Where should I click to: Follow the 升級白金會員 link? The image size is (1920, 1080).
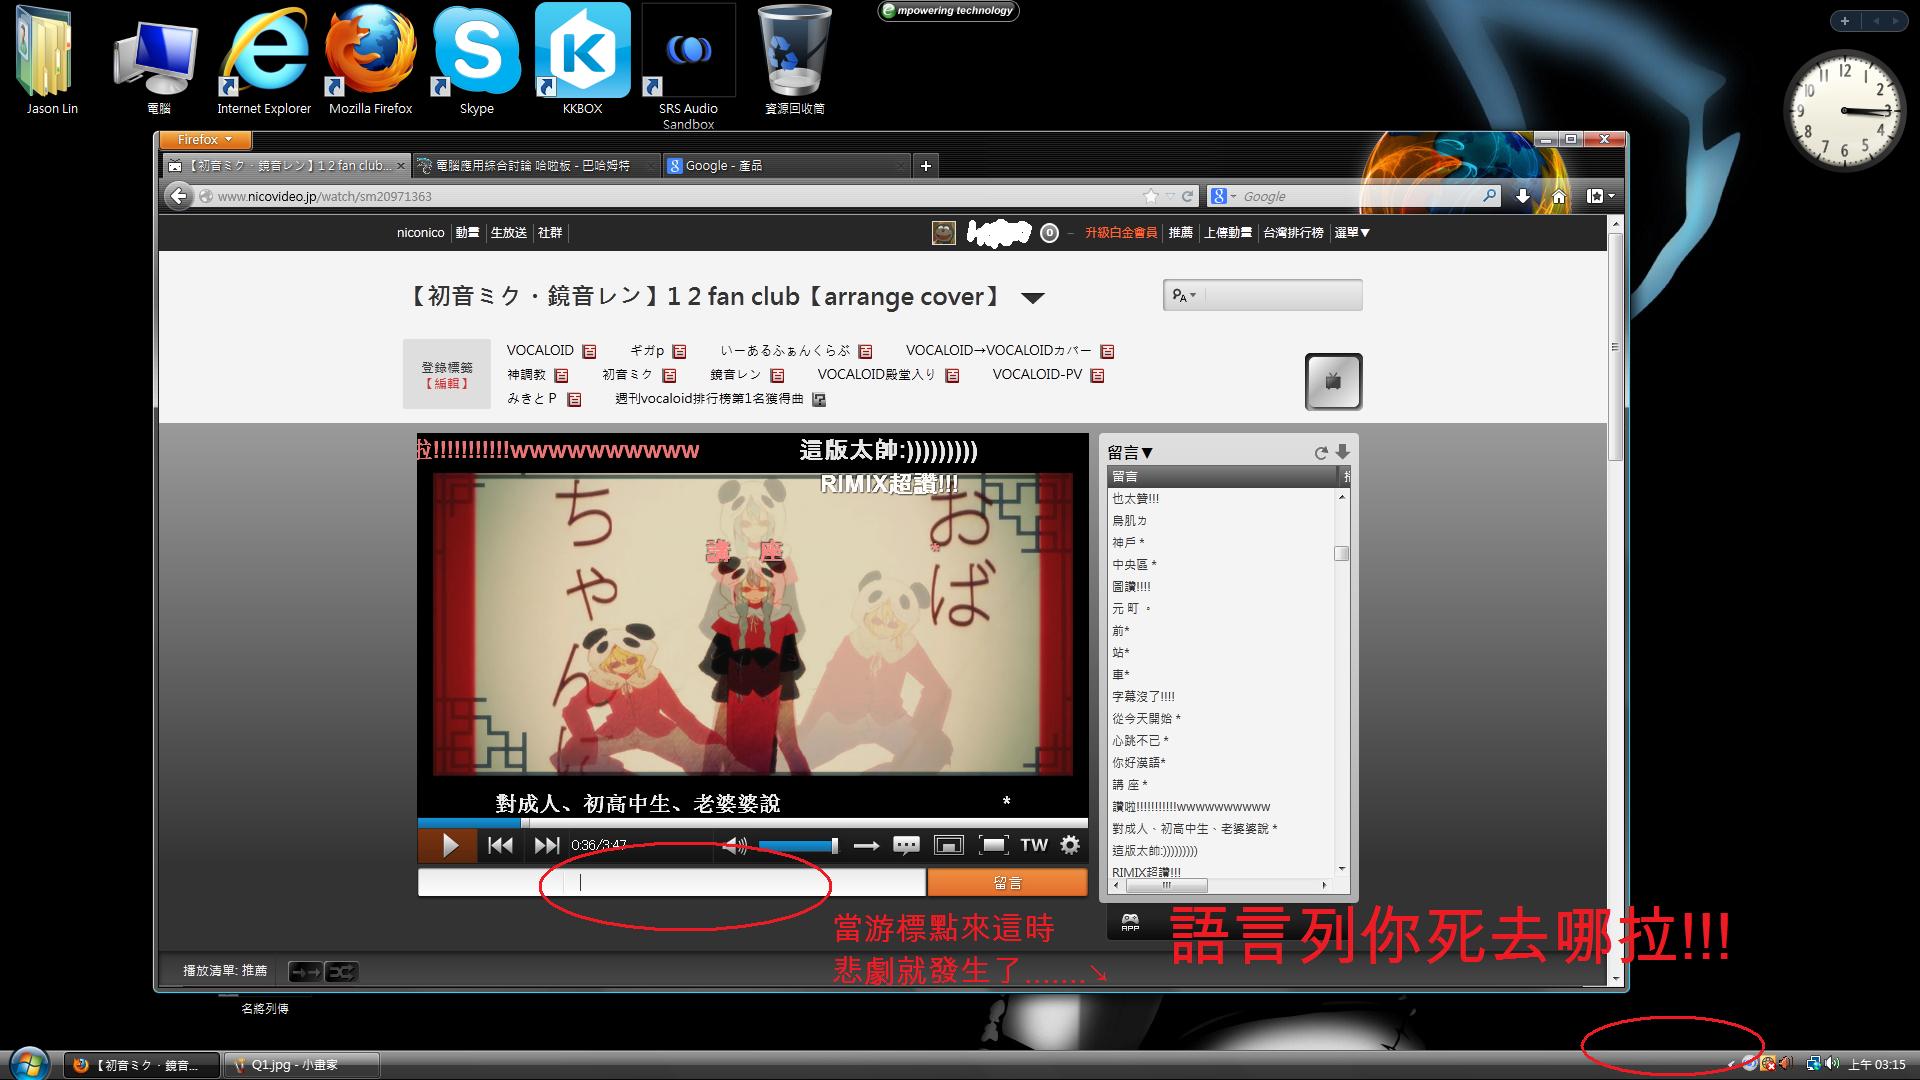[1120, 233]
